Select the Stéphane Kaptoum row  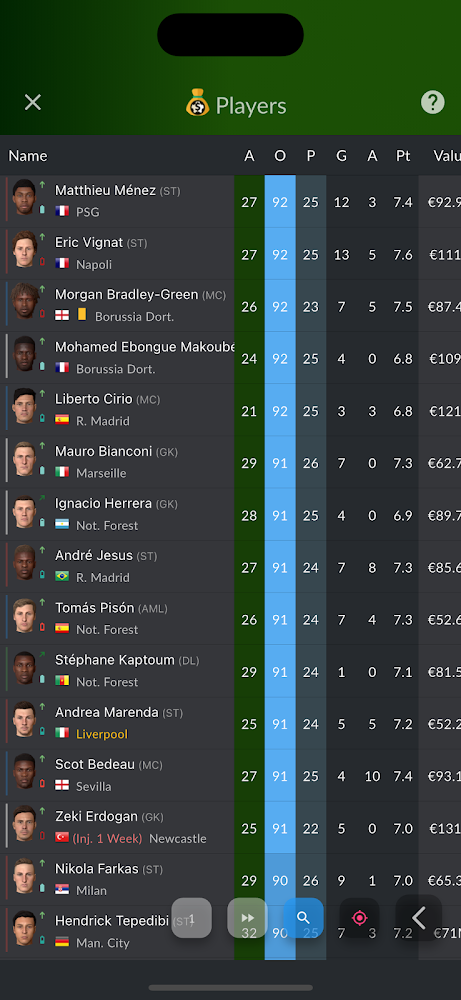[x=230, y=672]
